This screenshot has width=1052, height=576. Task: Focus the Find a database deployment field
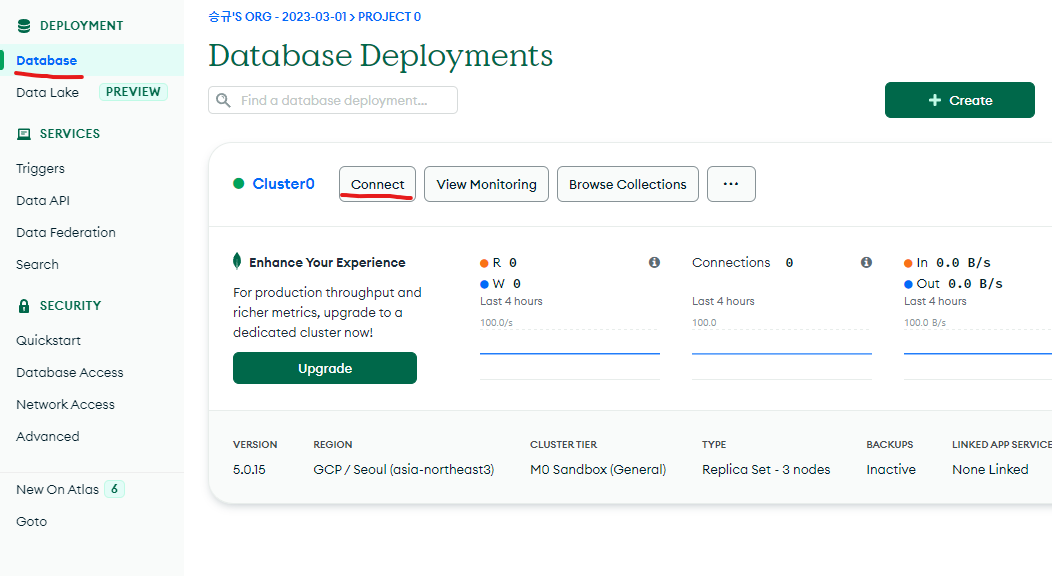click(333, 100)
